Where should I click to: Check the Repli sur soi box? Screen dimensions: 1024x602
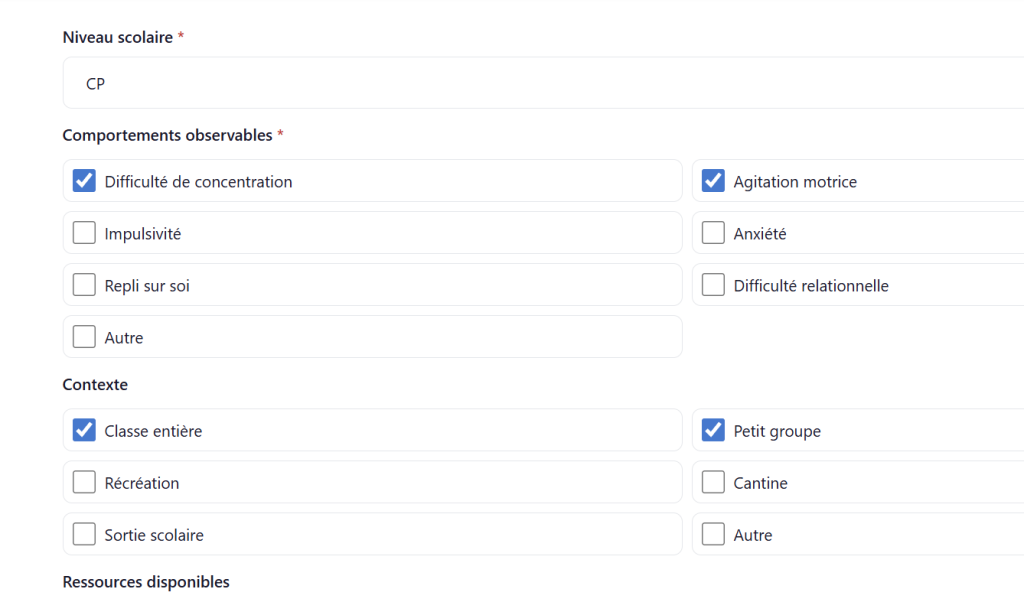click(85, 285)
